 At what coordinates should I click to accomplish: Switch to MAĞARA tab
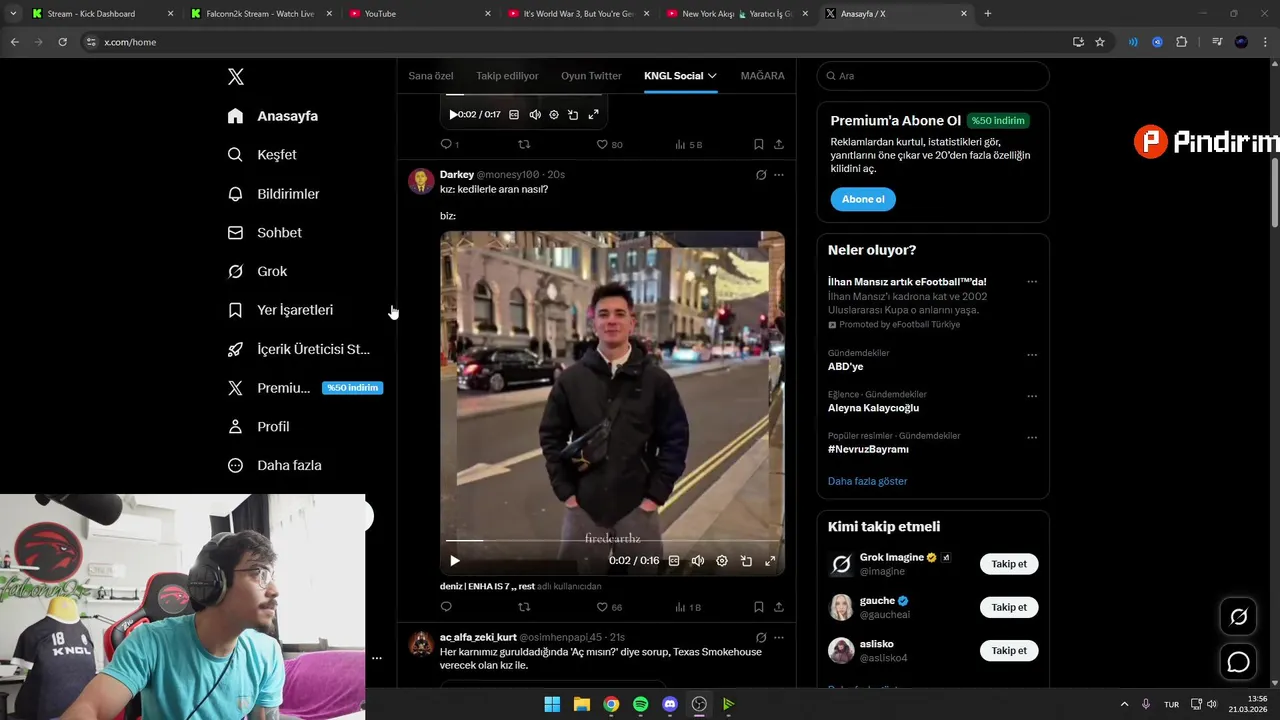762,76
